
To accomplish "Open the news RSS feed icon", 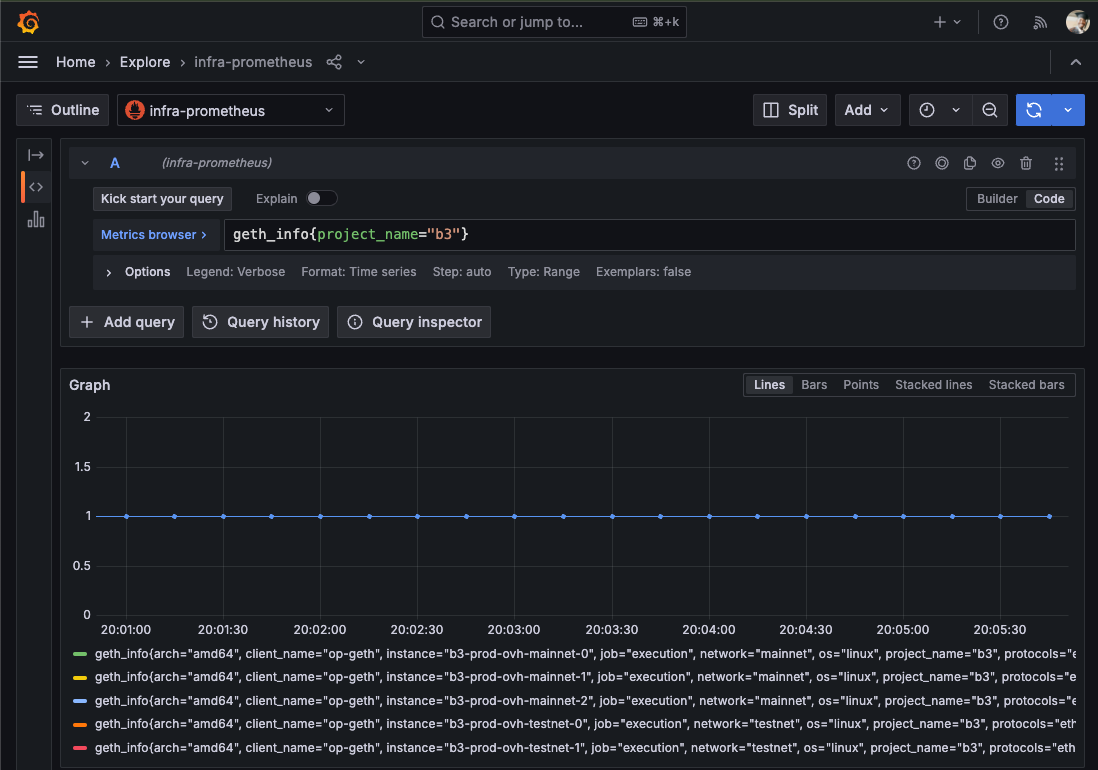I will [x=1040, y=22].
